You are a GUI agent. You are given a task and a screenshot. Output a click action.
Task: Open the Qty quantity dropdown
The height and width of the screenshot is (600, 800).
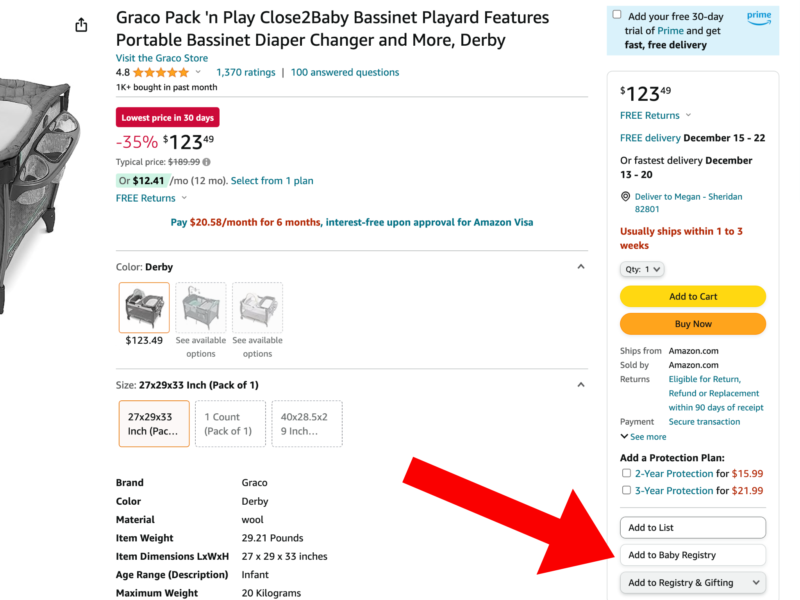click(642, 269)
